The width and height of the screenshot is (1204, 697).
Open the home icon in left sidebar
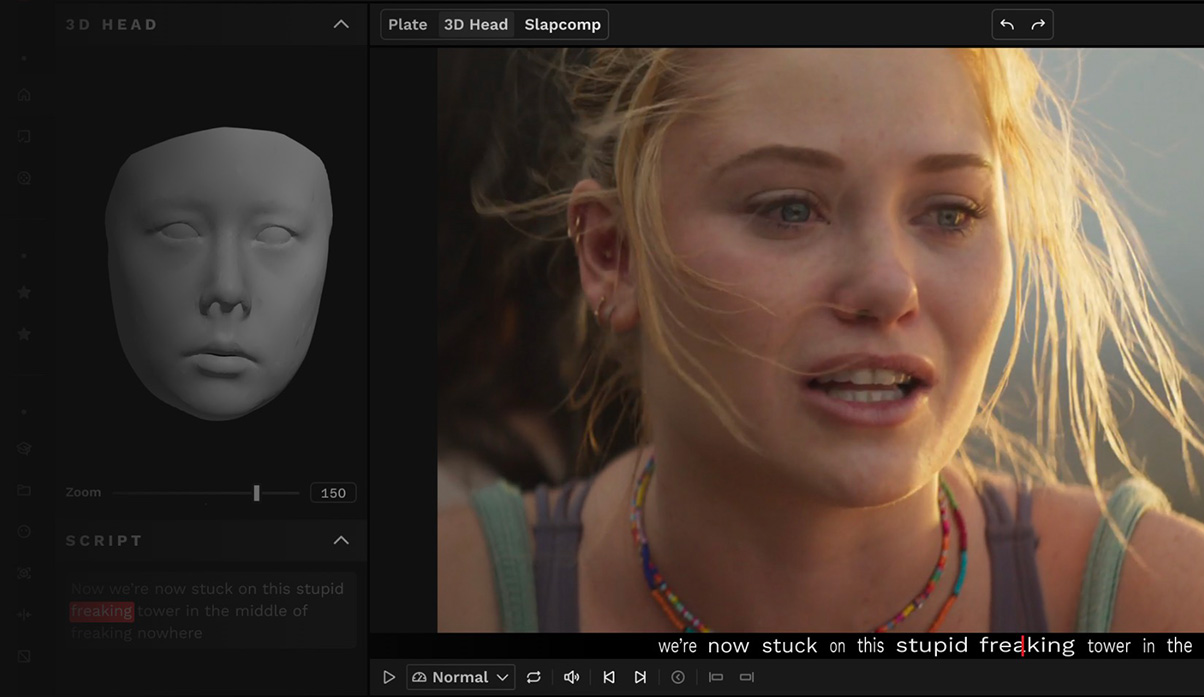[x=25, y=96]
